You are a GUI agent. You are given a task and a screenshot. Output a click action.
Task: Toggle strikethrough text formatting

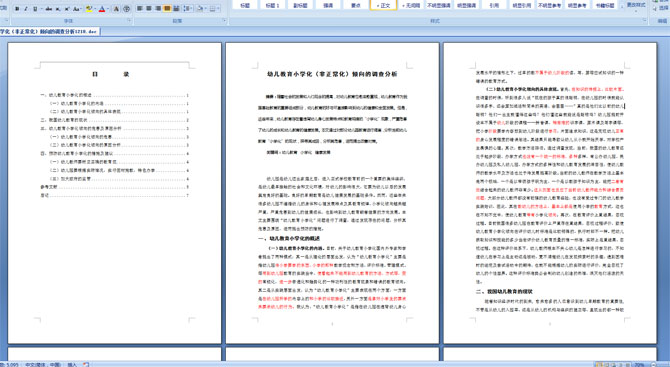tap(49, 9)
